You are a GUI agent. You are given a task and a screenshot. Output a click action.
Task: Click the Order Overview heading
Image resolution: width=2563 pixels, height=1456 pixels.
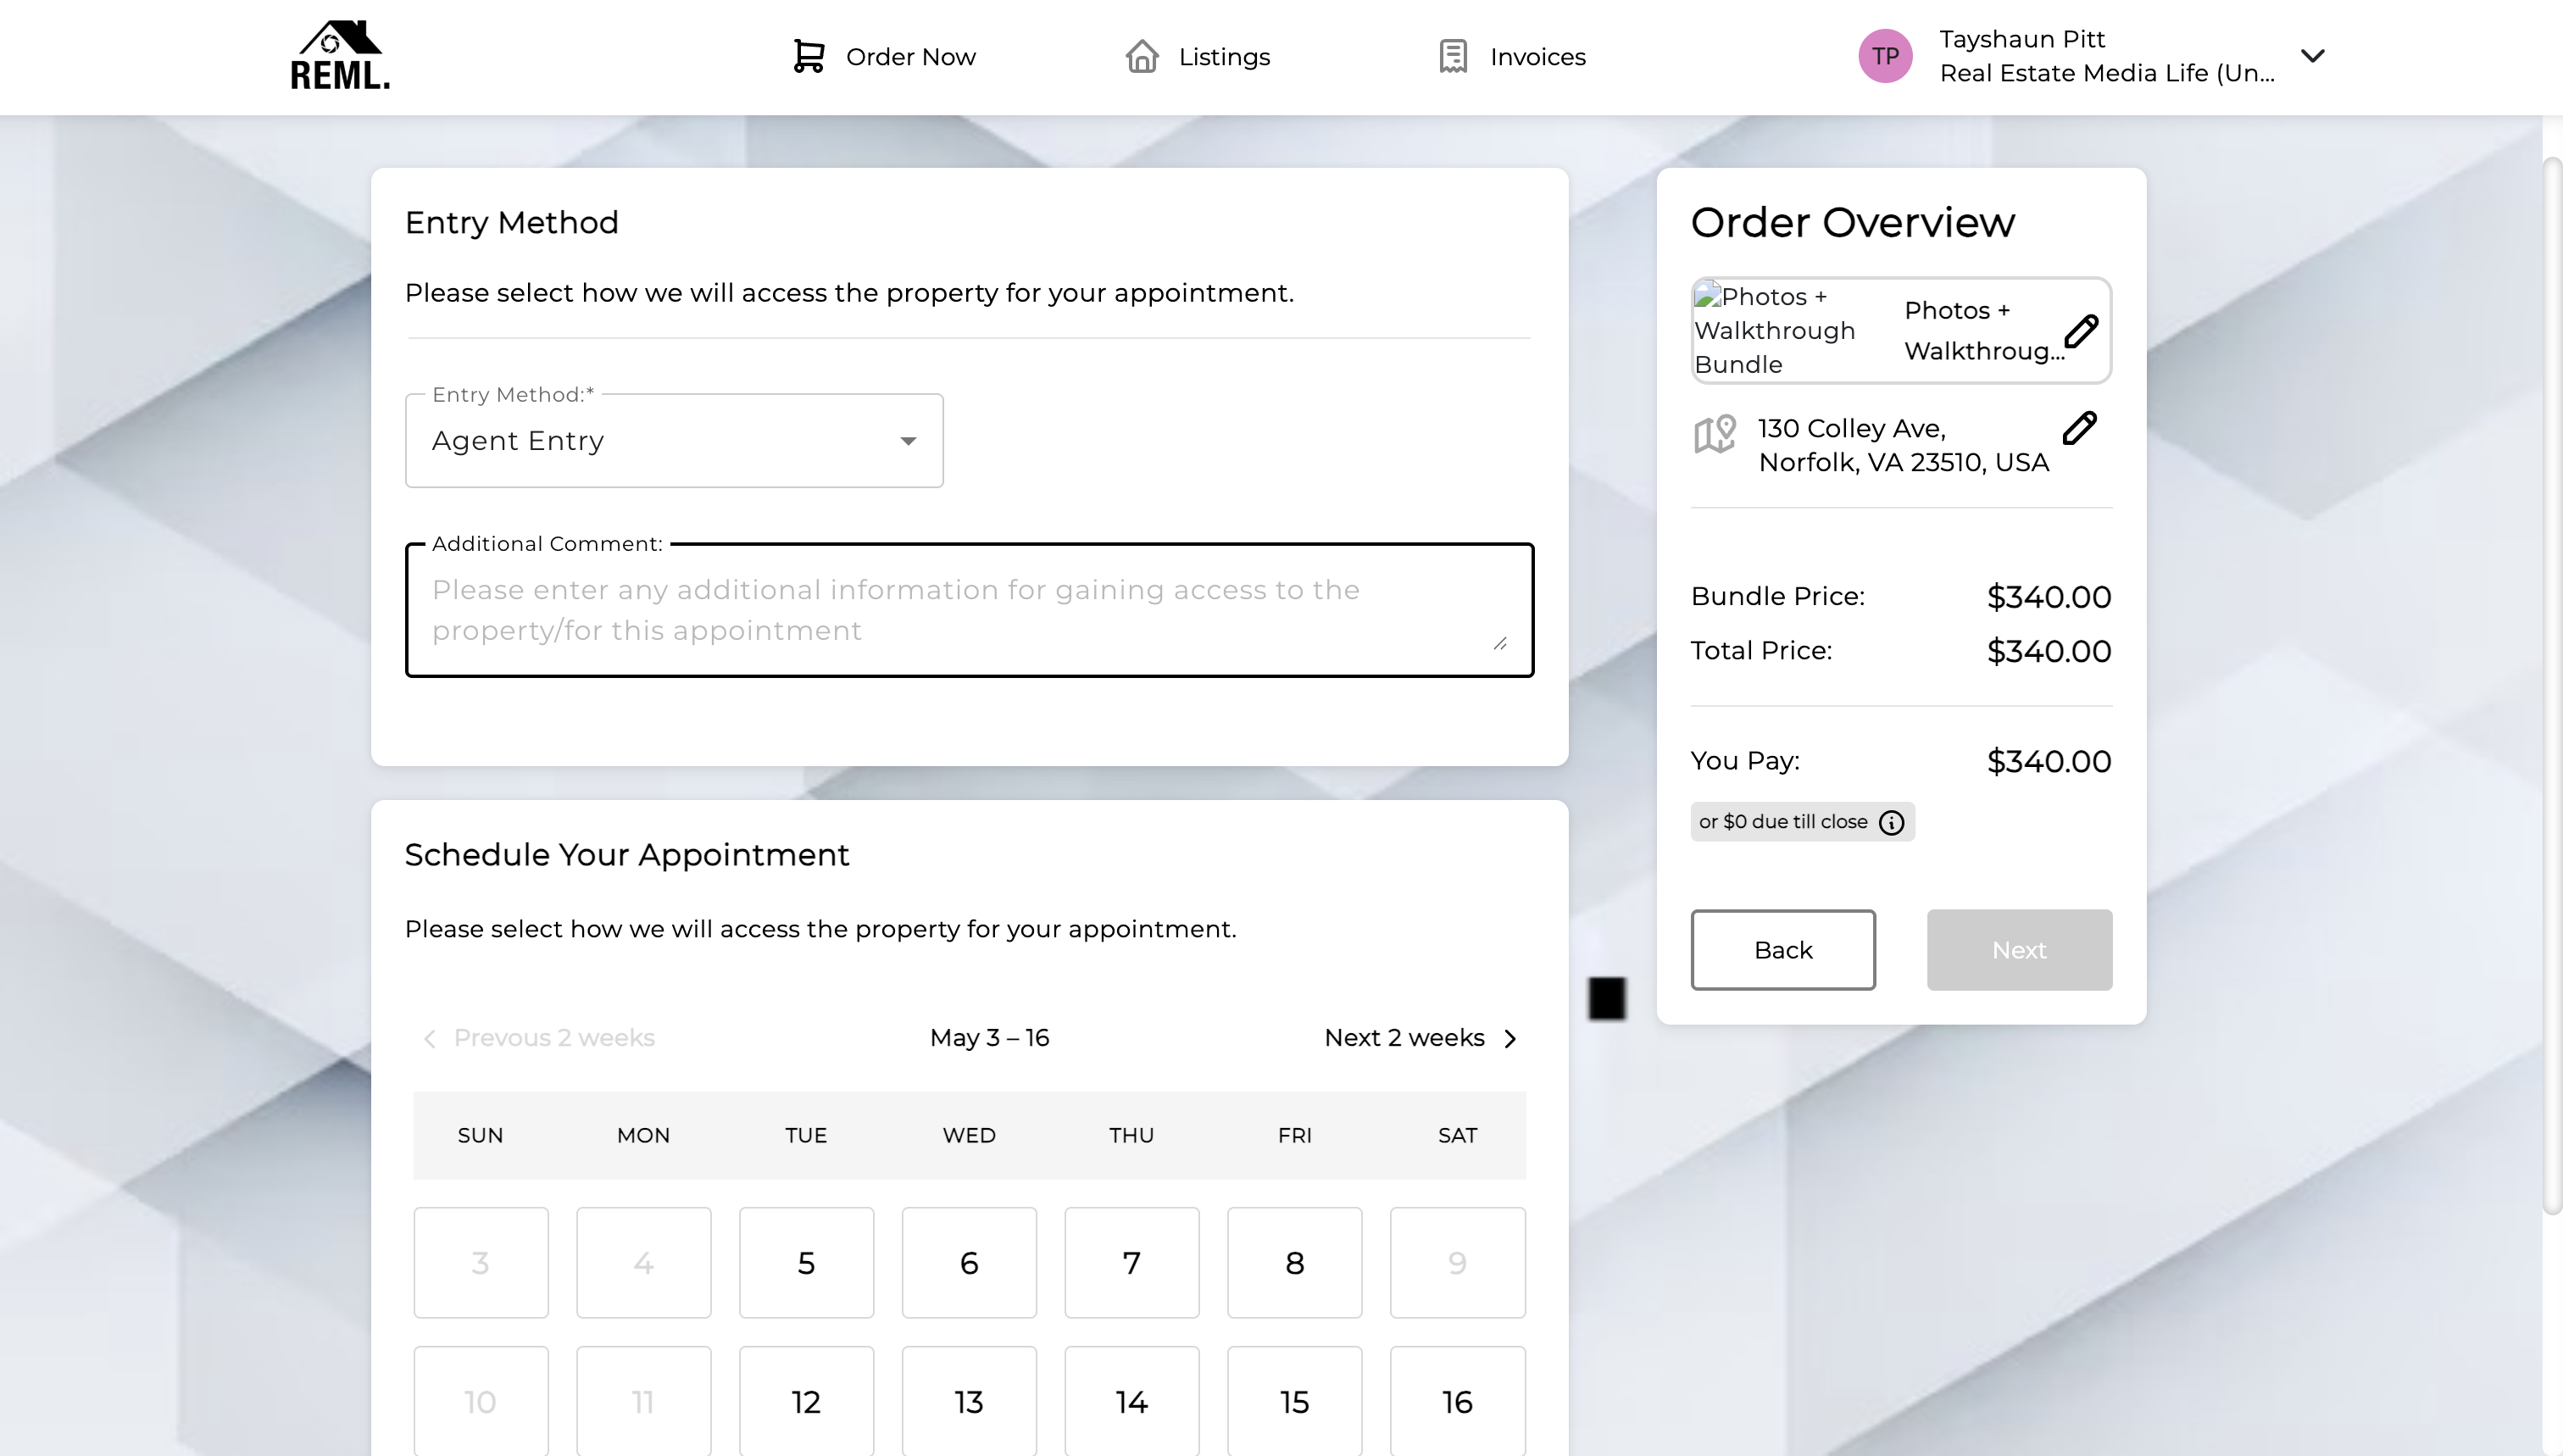click(1852, 223)
